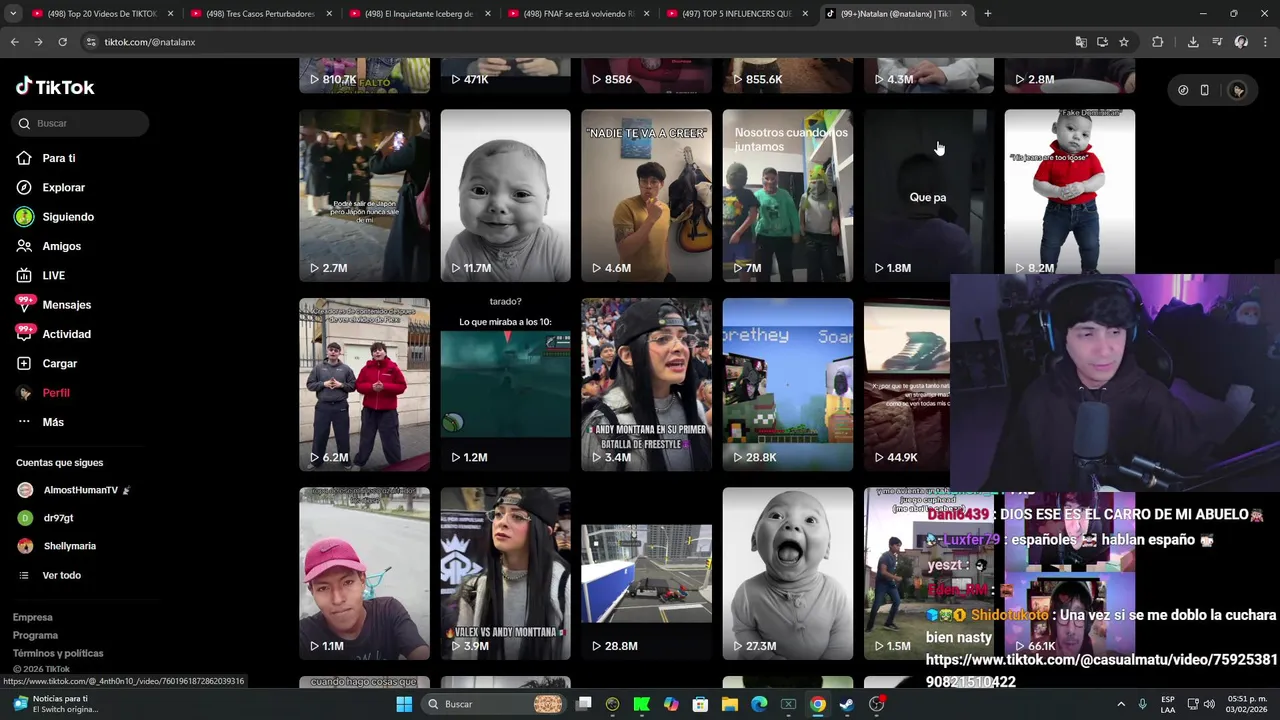Image resolution: width=1280 pixels, height=720 pixels.
Task: Reload the page
Action: point(62,42)
